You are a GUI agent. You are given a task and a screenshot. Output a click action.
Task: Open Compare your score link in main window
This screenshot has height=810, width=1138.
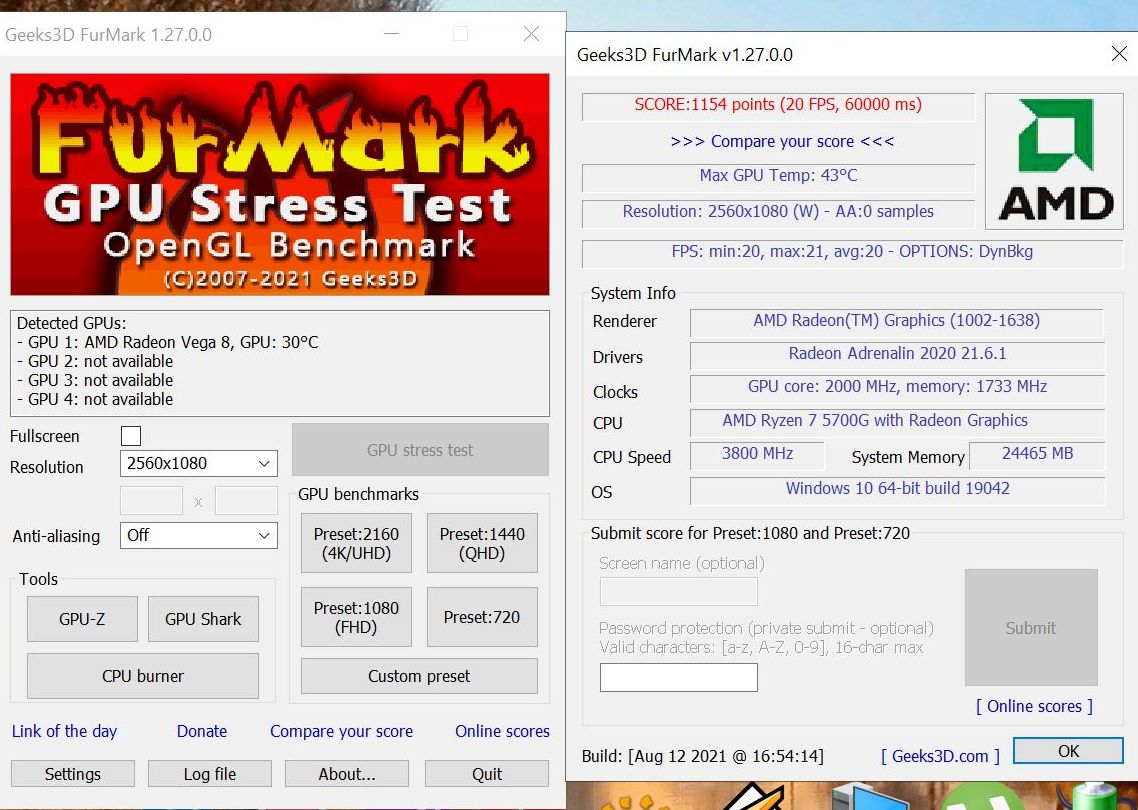click(x=341, y=731)
